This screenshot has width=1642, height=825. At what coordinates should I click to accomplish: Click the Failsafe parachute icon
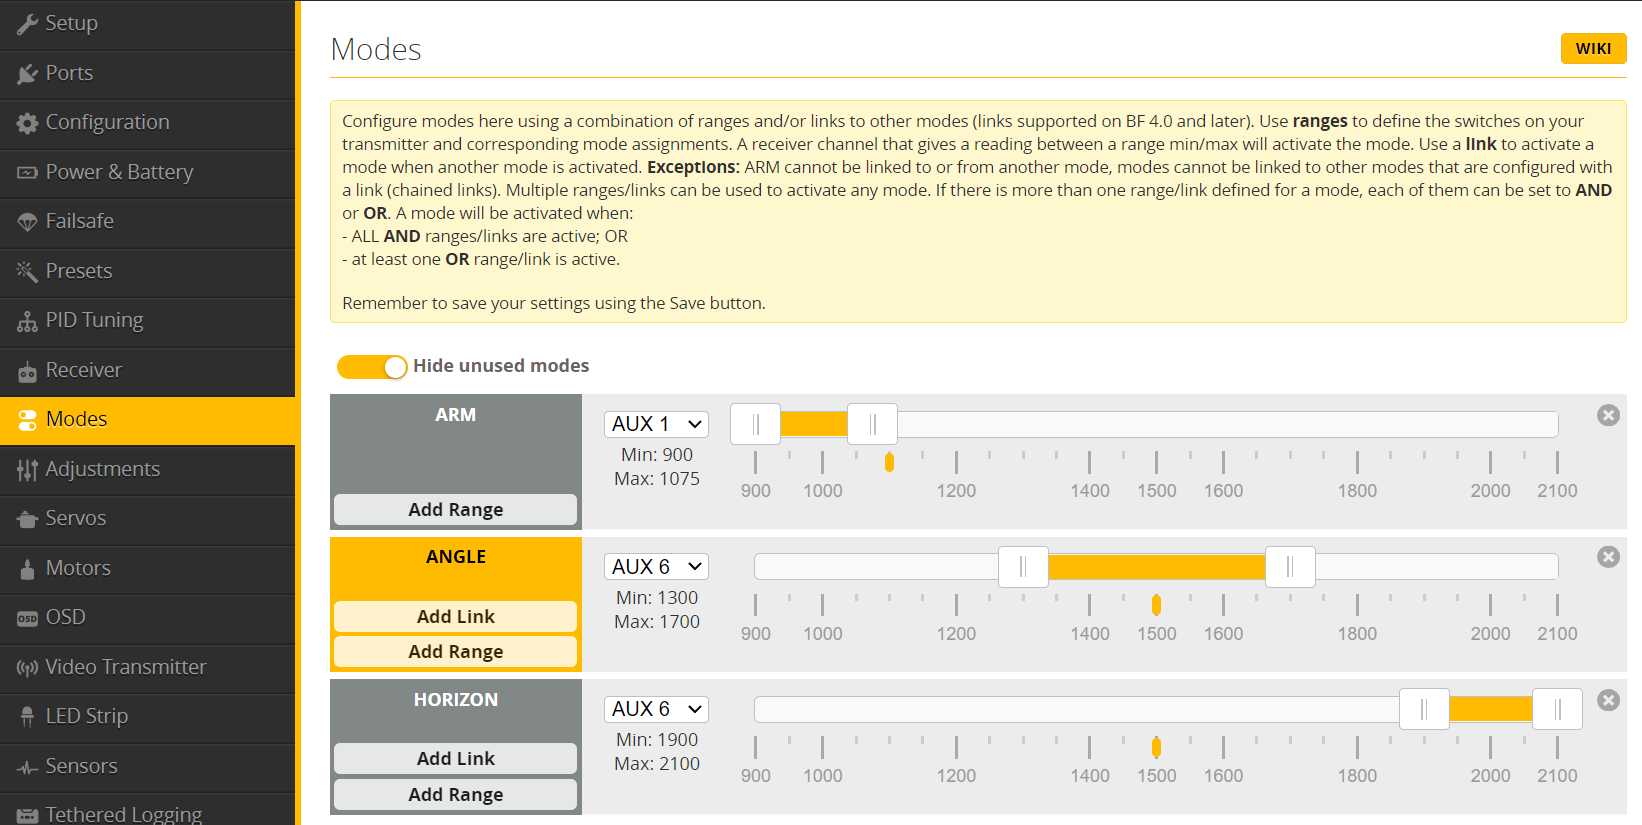[x=27, y=222]
